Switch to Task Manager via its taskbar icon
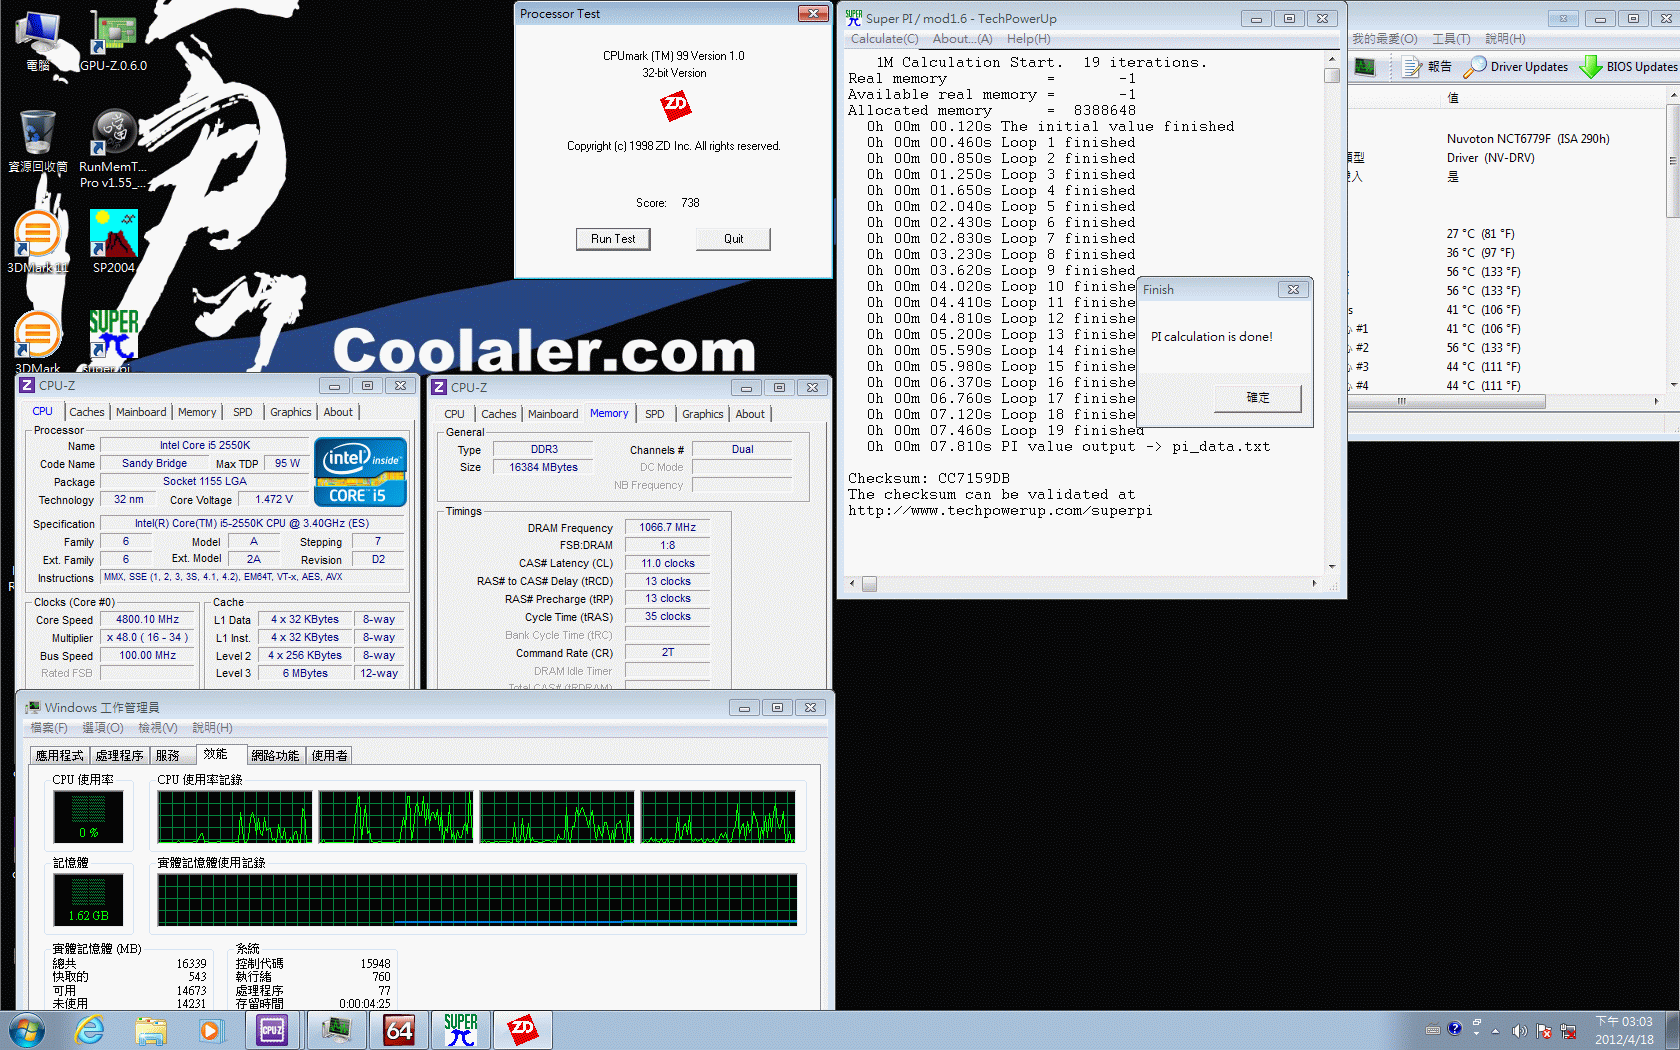 [337, 1030]
